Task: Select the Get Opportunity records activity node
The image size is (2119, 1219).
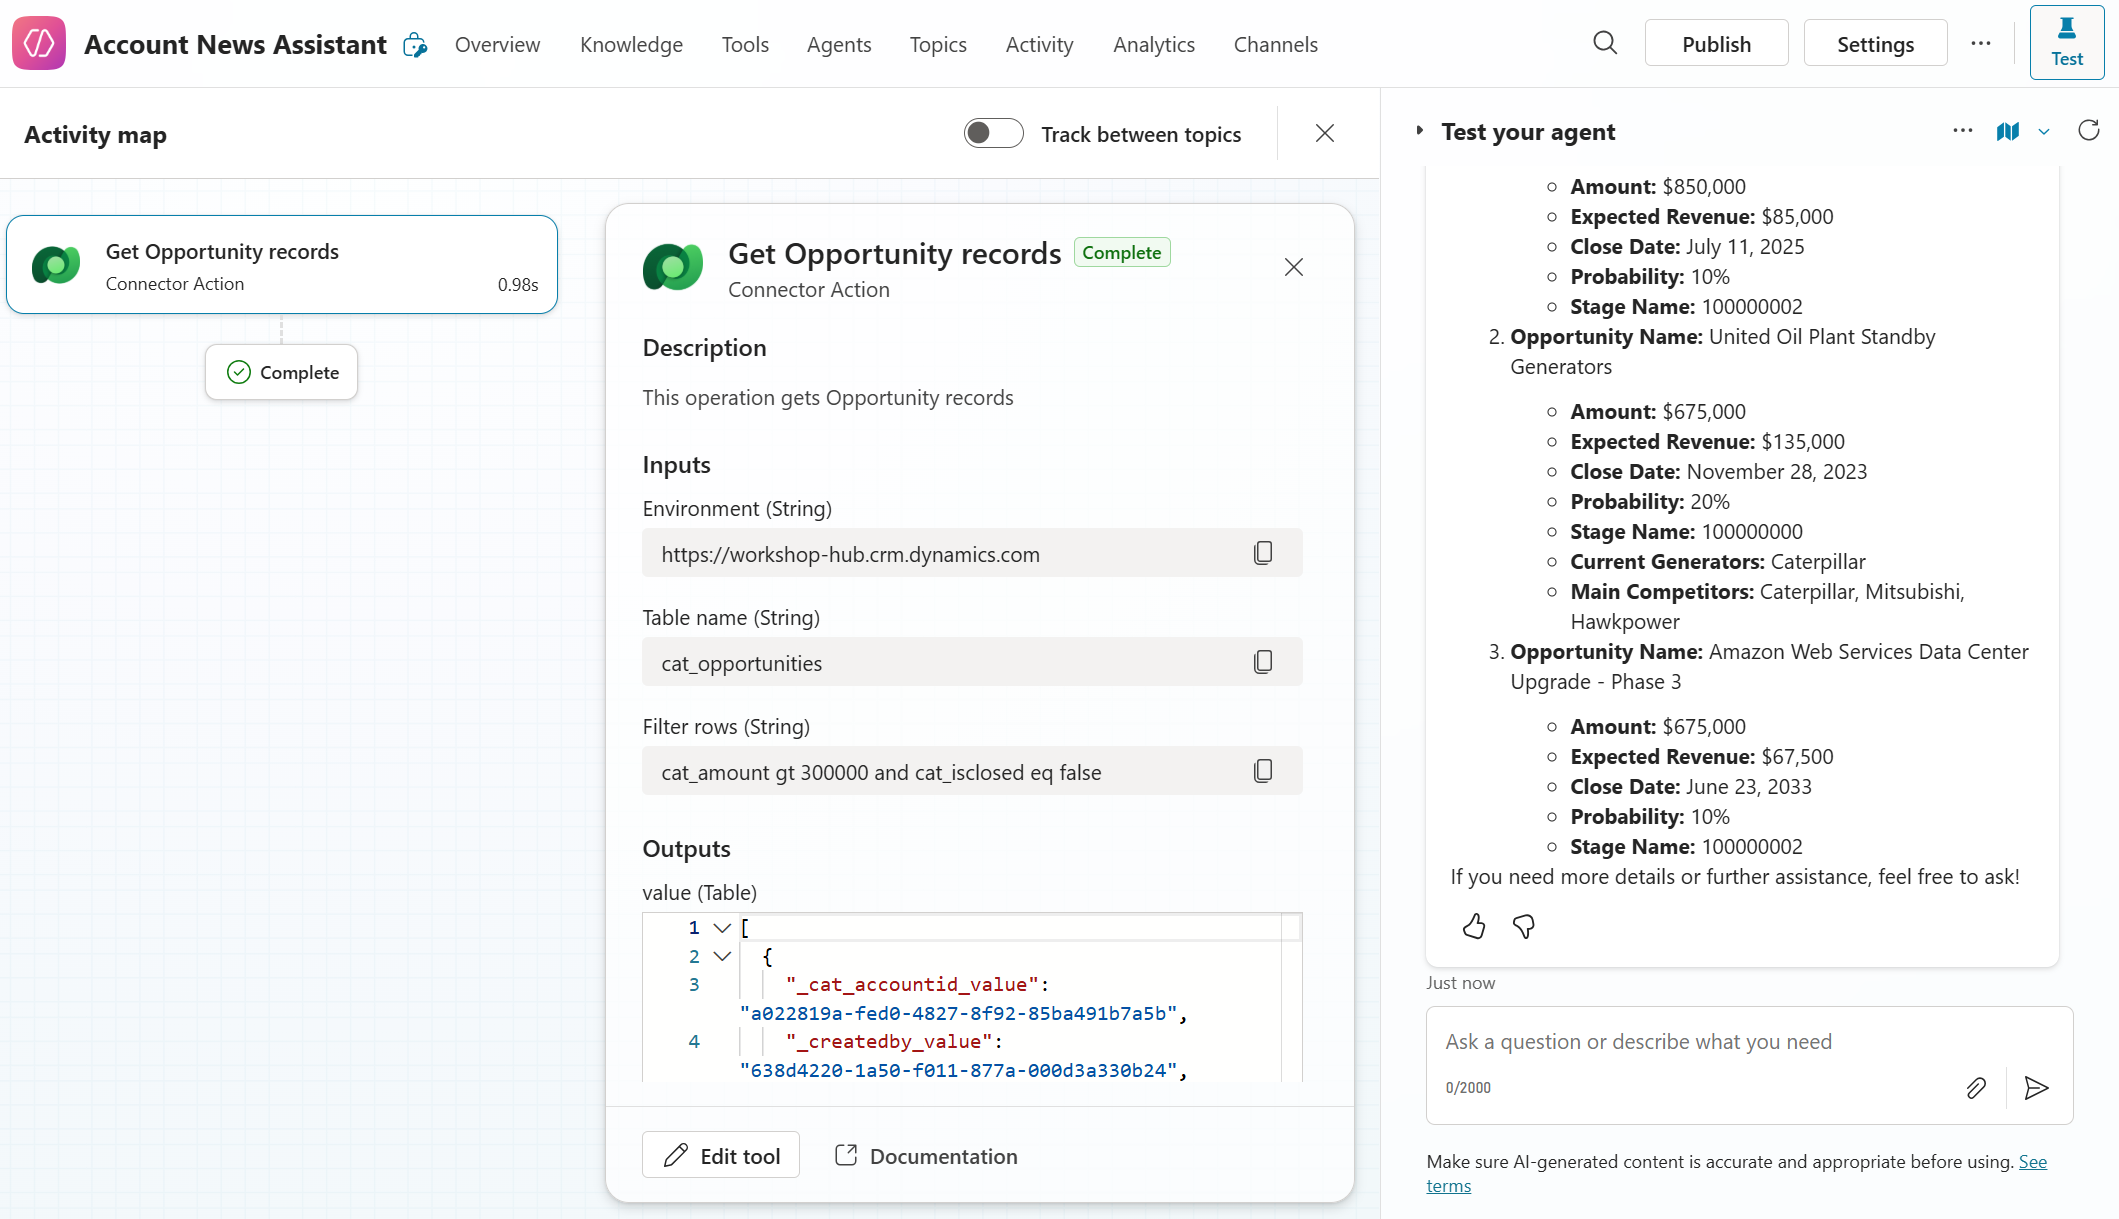Action: coord(282,265)
